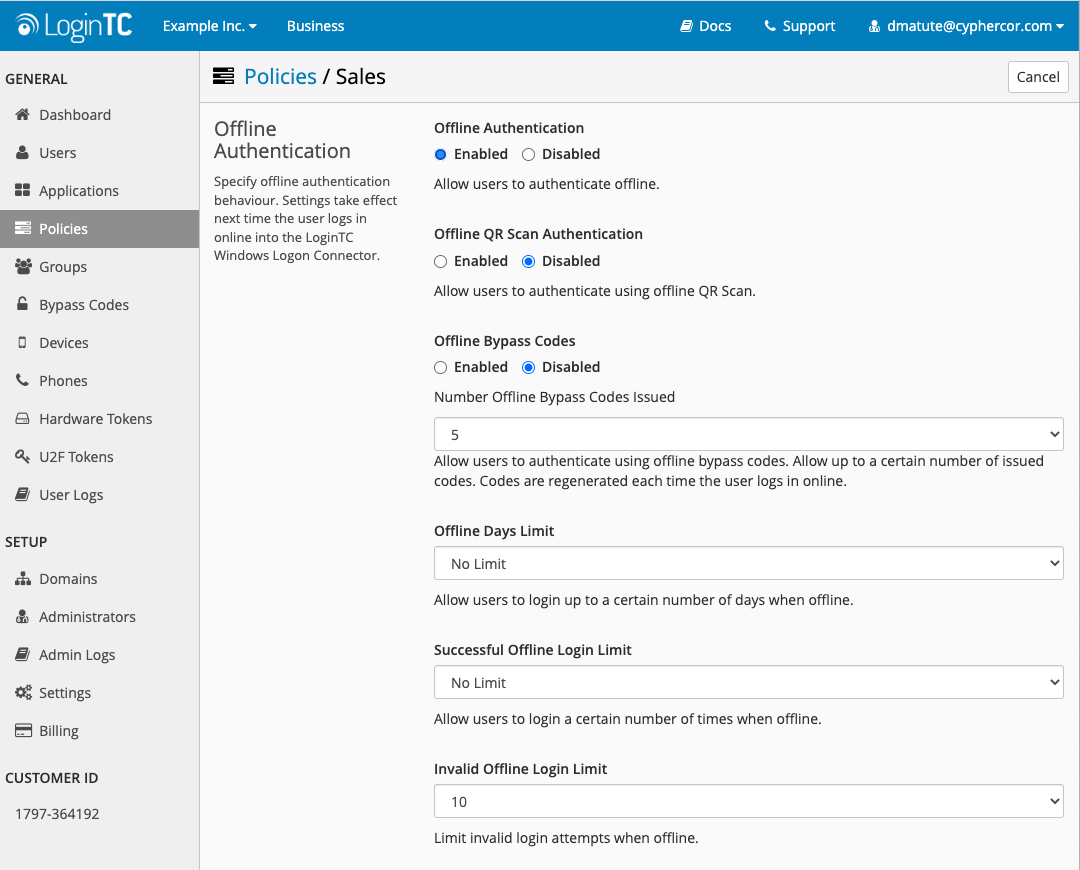Click the Dashboard home icon in sidebar

22,115
